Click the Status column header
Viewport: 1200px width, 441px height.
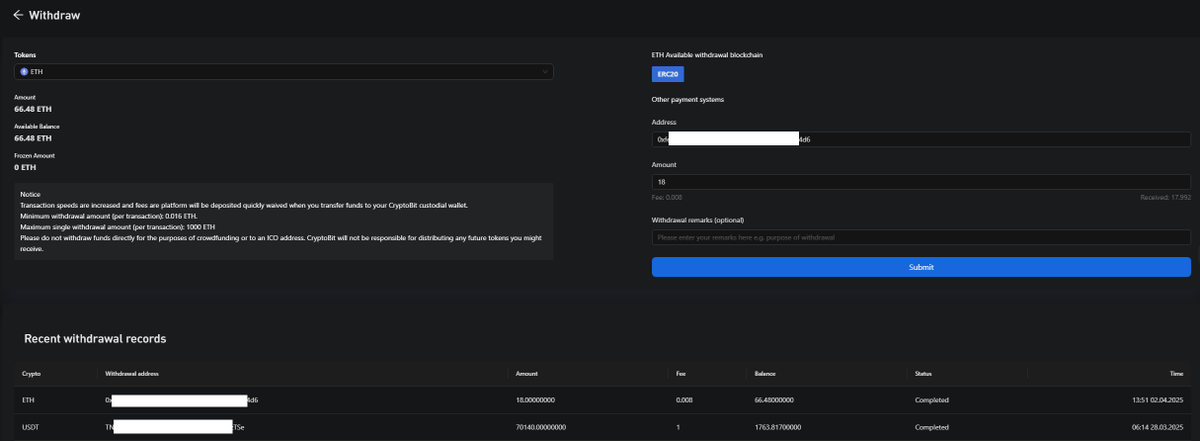924,373
